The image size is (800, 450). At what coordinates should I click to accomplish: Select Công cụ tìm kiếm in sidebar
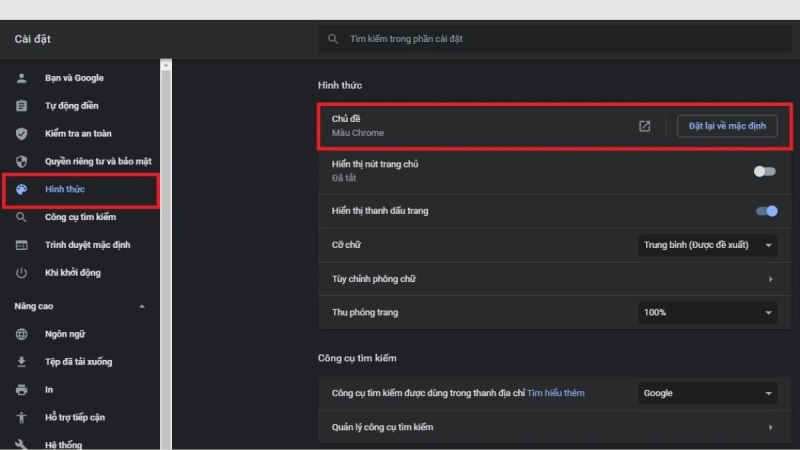coord(80,217)
